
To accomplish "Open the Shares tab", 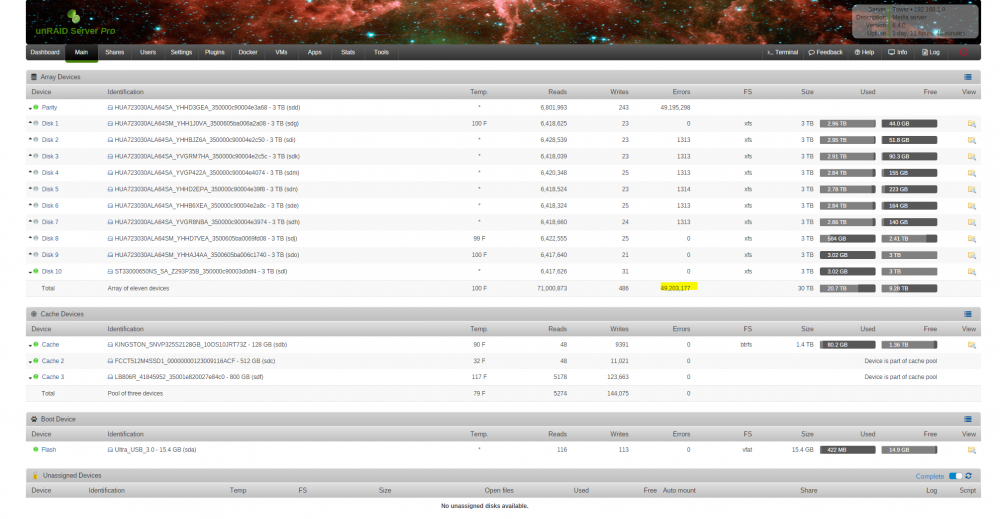I will 115,52.
